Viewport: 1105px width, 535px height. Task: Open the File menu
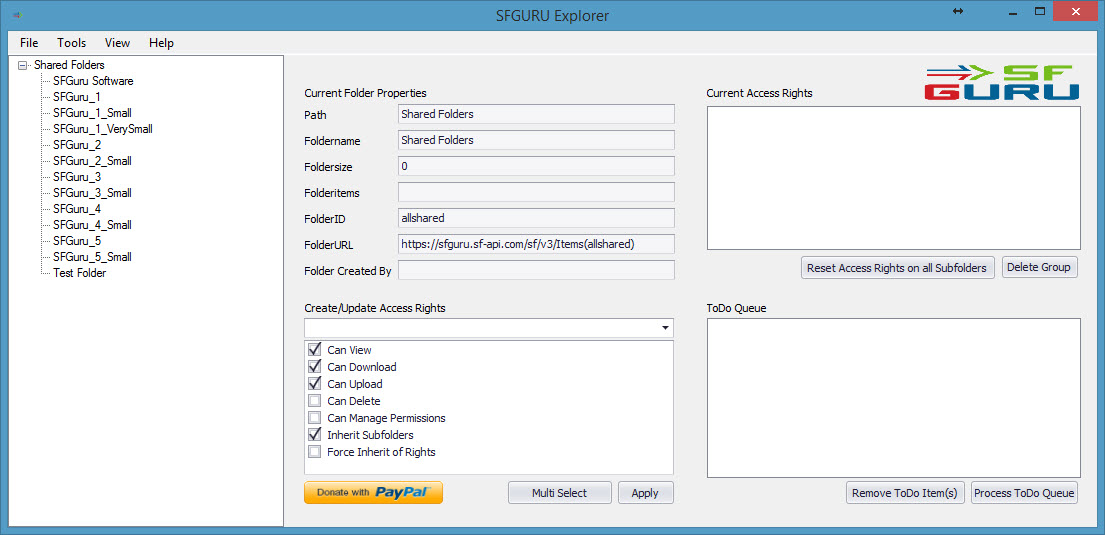(x=30, y=43)
